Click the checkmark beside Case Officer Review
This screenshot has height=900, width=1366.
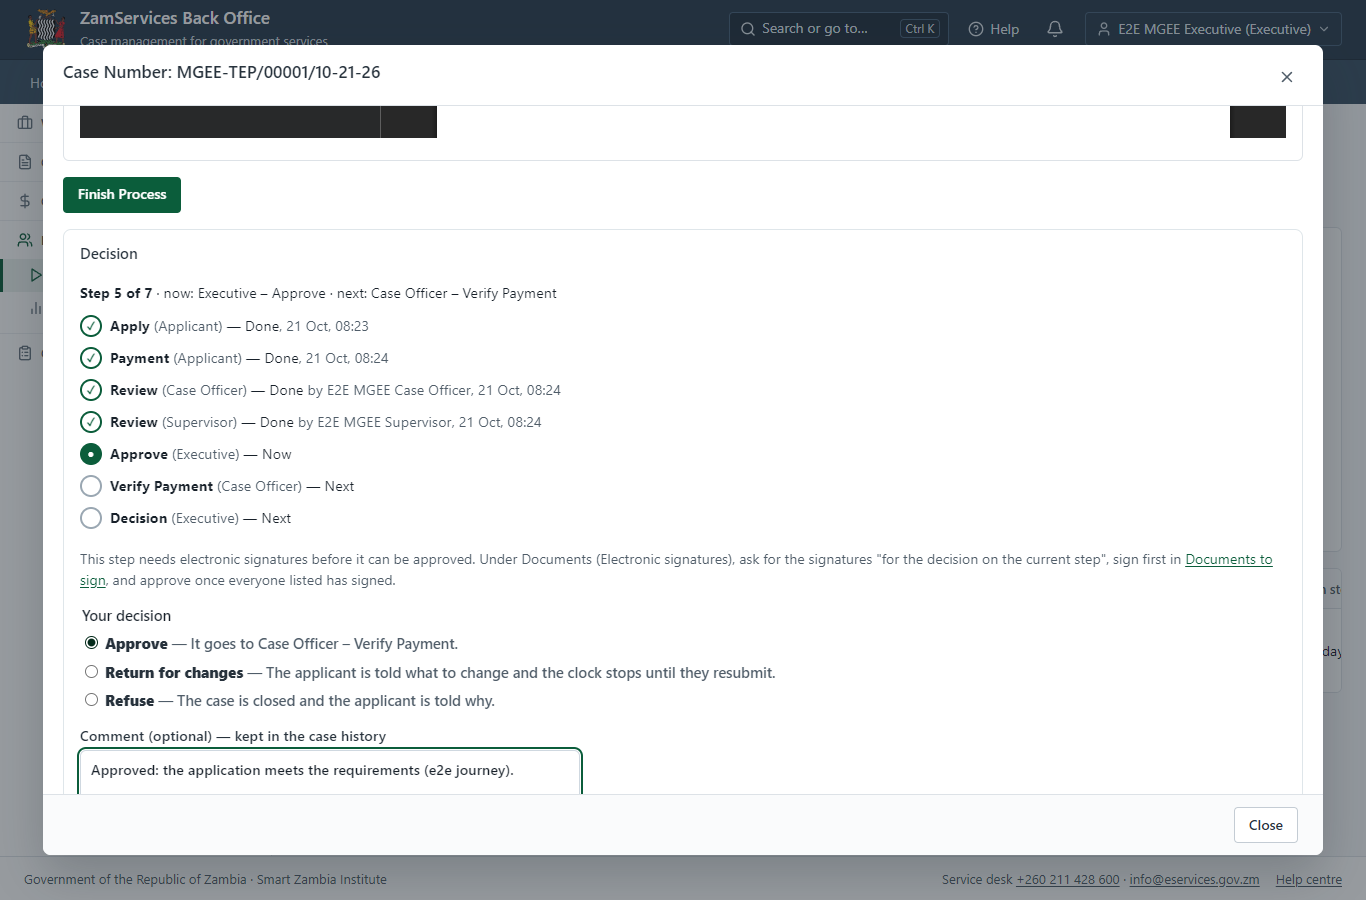tap(91, 390)
